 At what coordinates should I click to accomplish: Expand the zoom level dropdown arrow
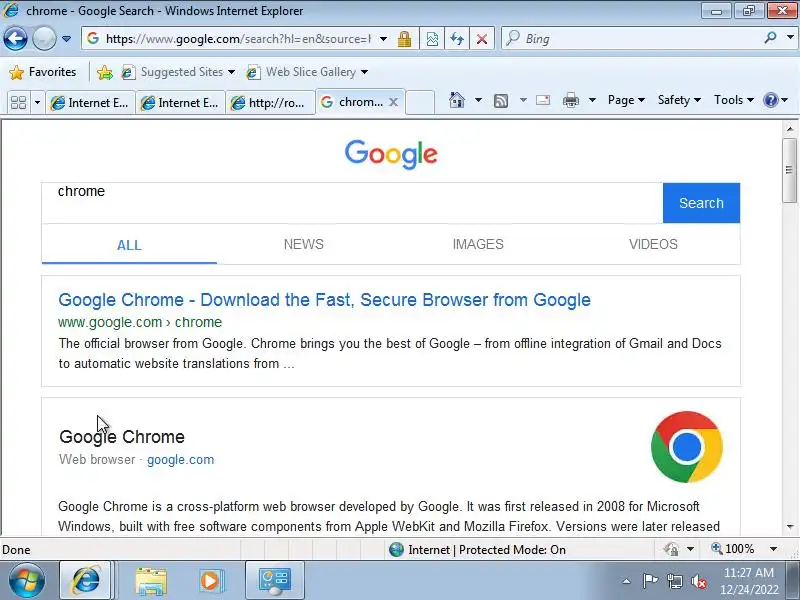773,549
